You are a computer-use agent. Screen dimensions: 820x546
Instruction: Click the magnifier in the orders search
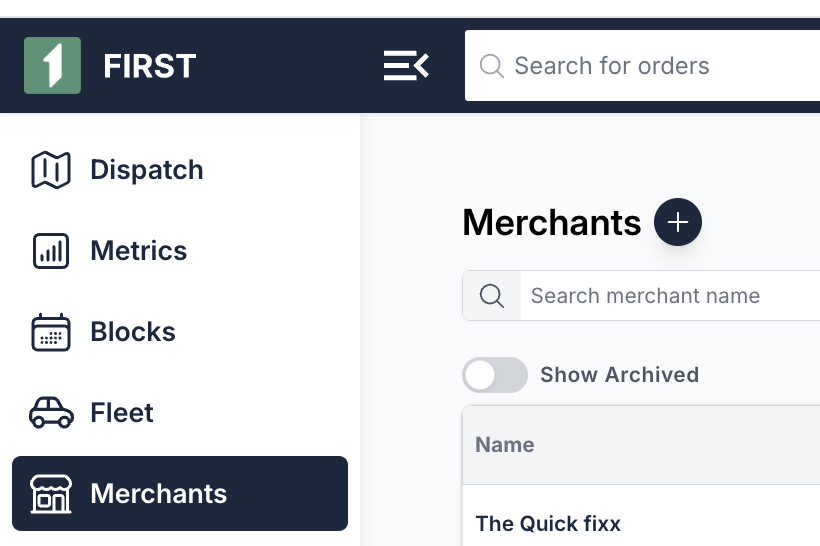coord(491,66)
